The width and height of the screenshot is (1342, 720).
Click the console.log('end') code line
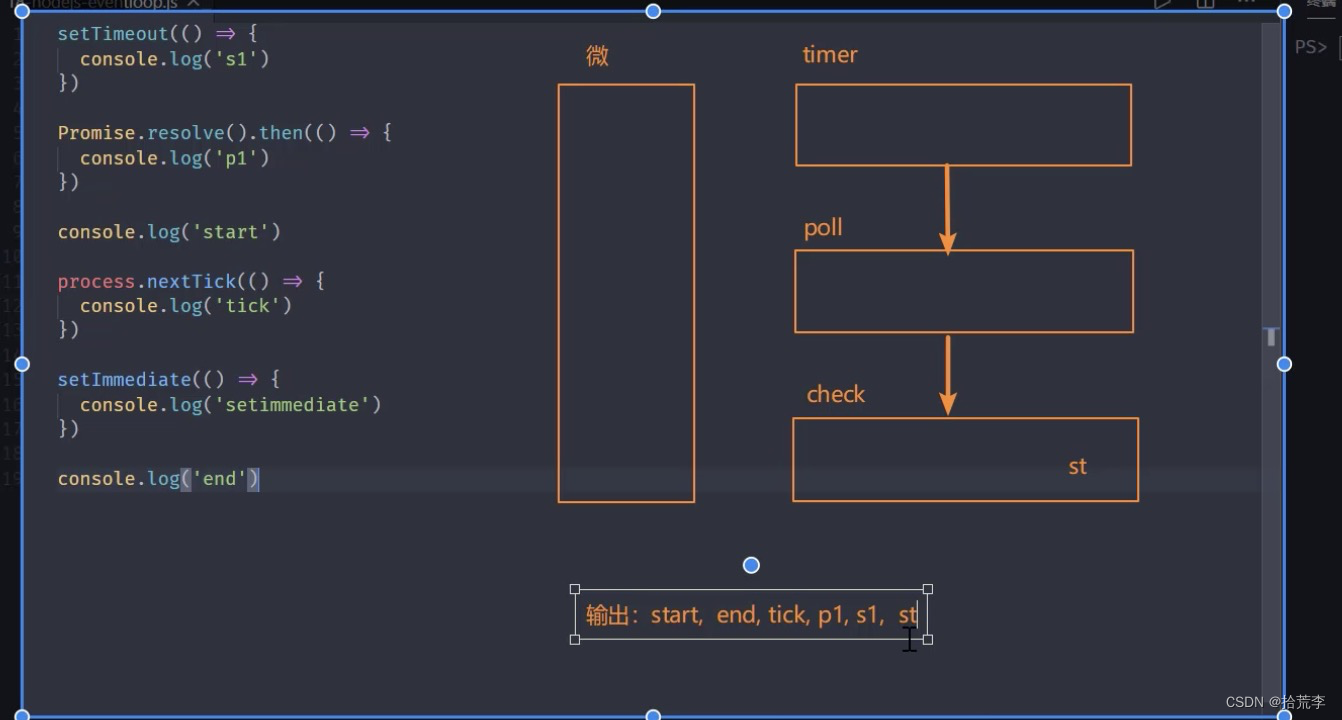[x=159, y=479]
